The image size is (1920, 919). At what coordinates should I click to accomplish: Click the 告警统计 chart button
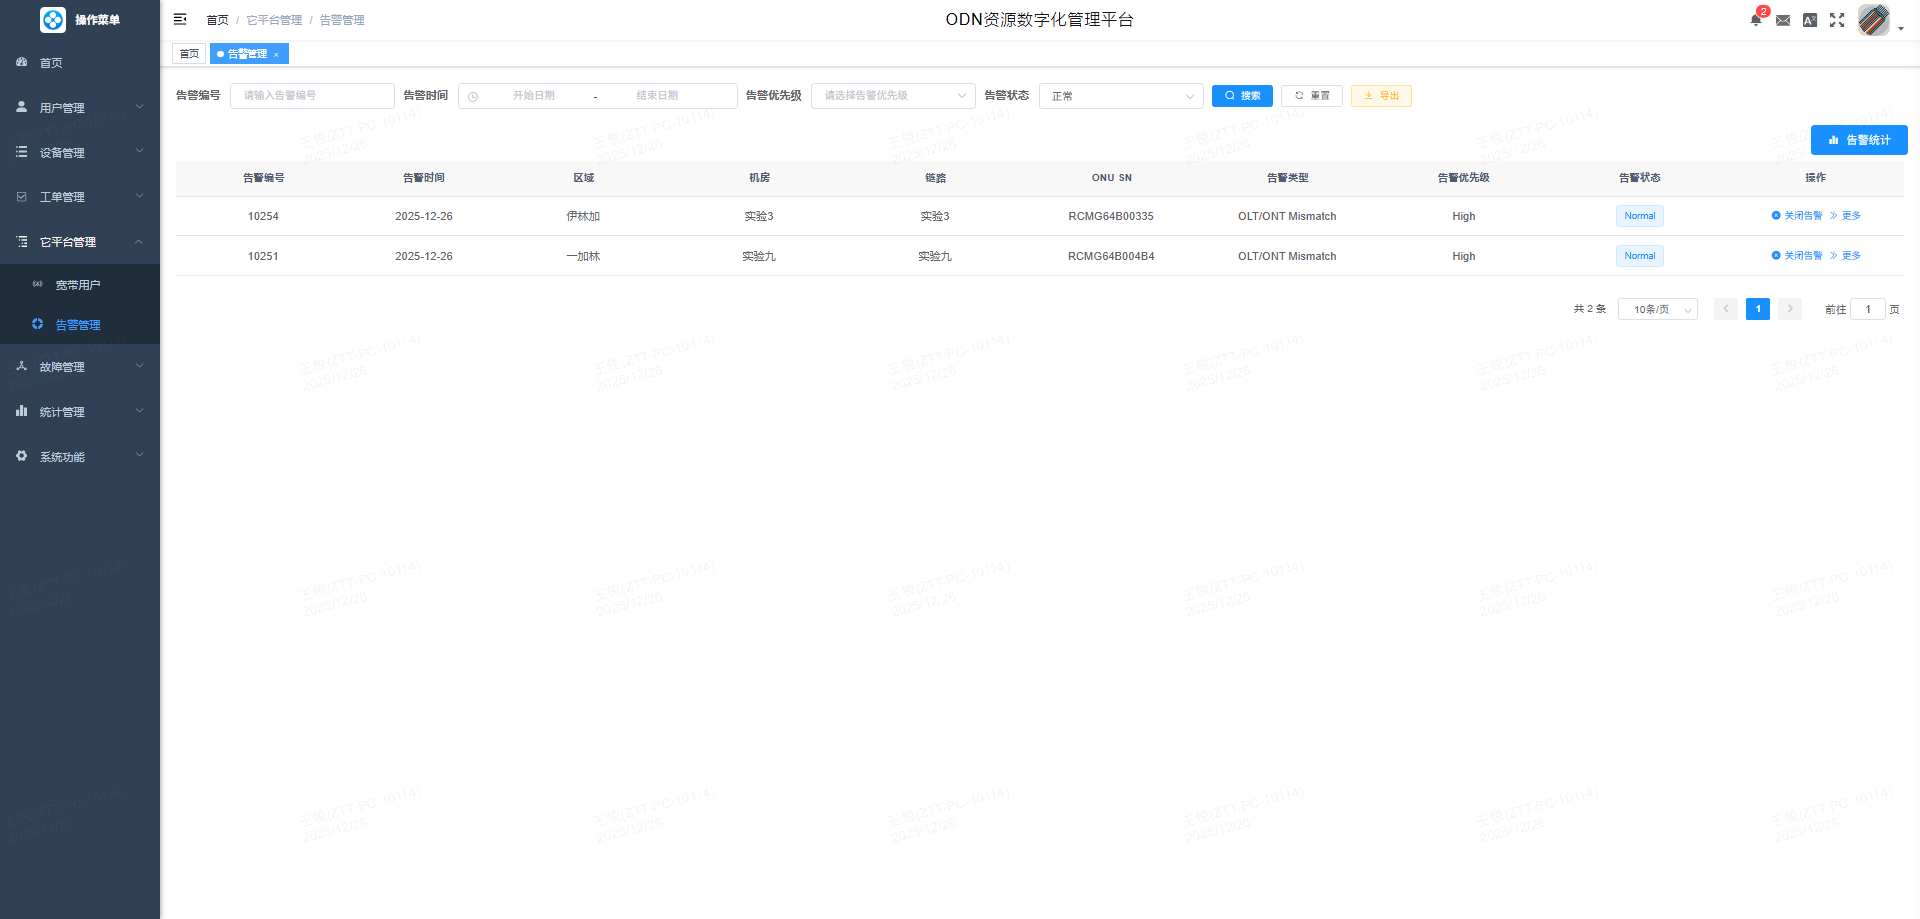point(1858,140)
